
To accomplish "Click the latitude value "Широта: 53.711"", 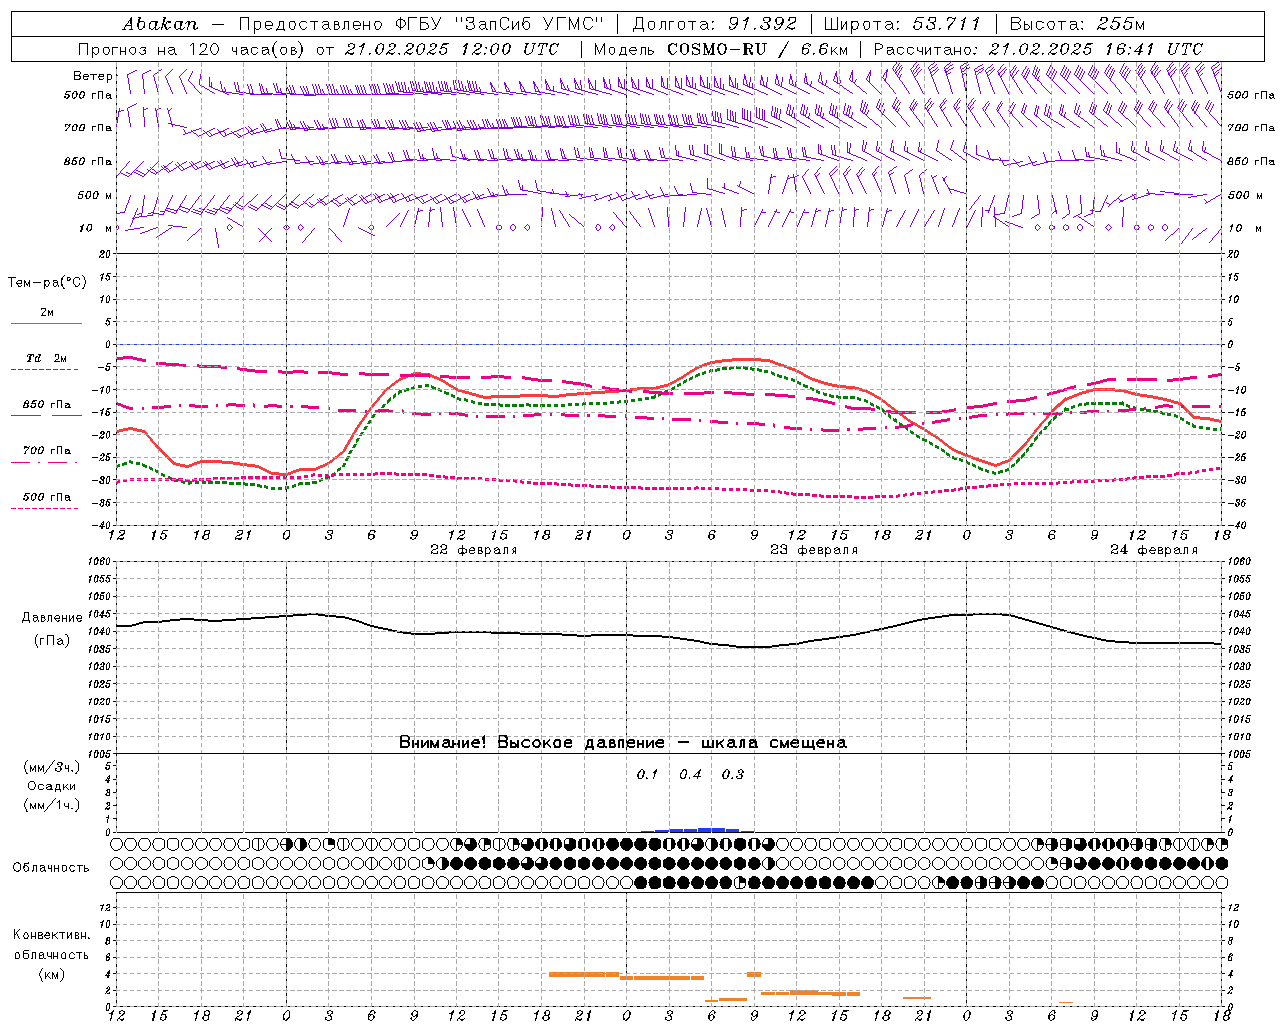I will pyautogui.click(x=902, y=24).
